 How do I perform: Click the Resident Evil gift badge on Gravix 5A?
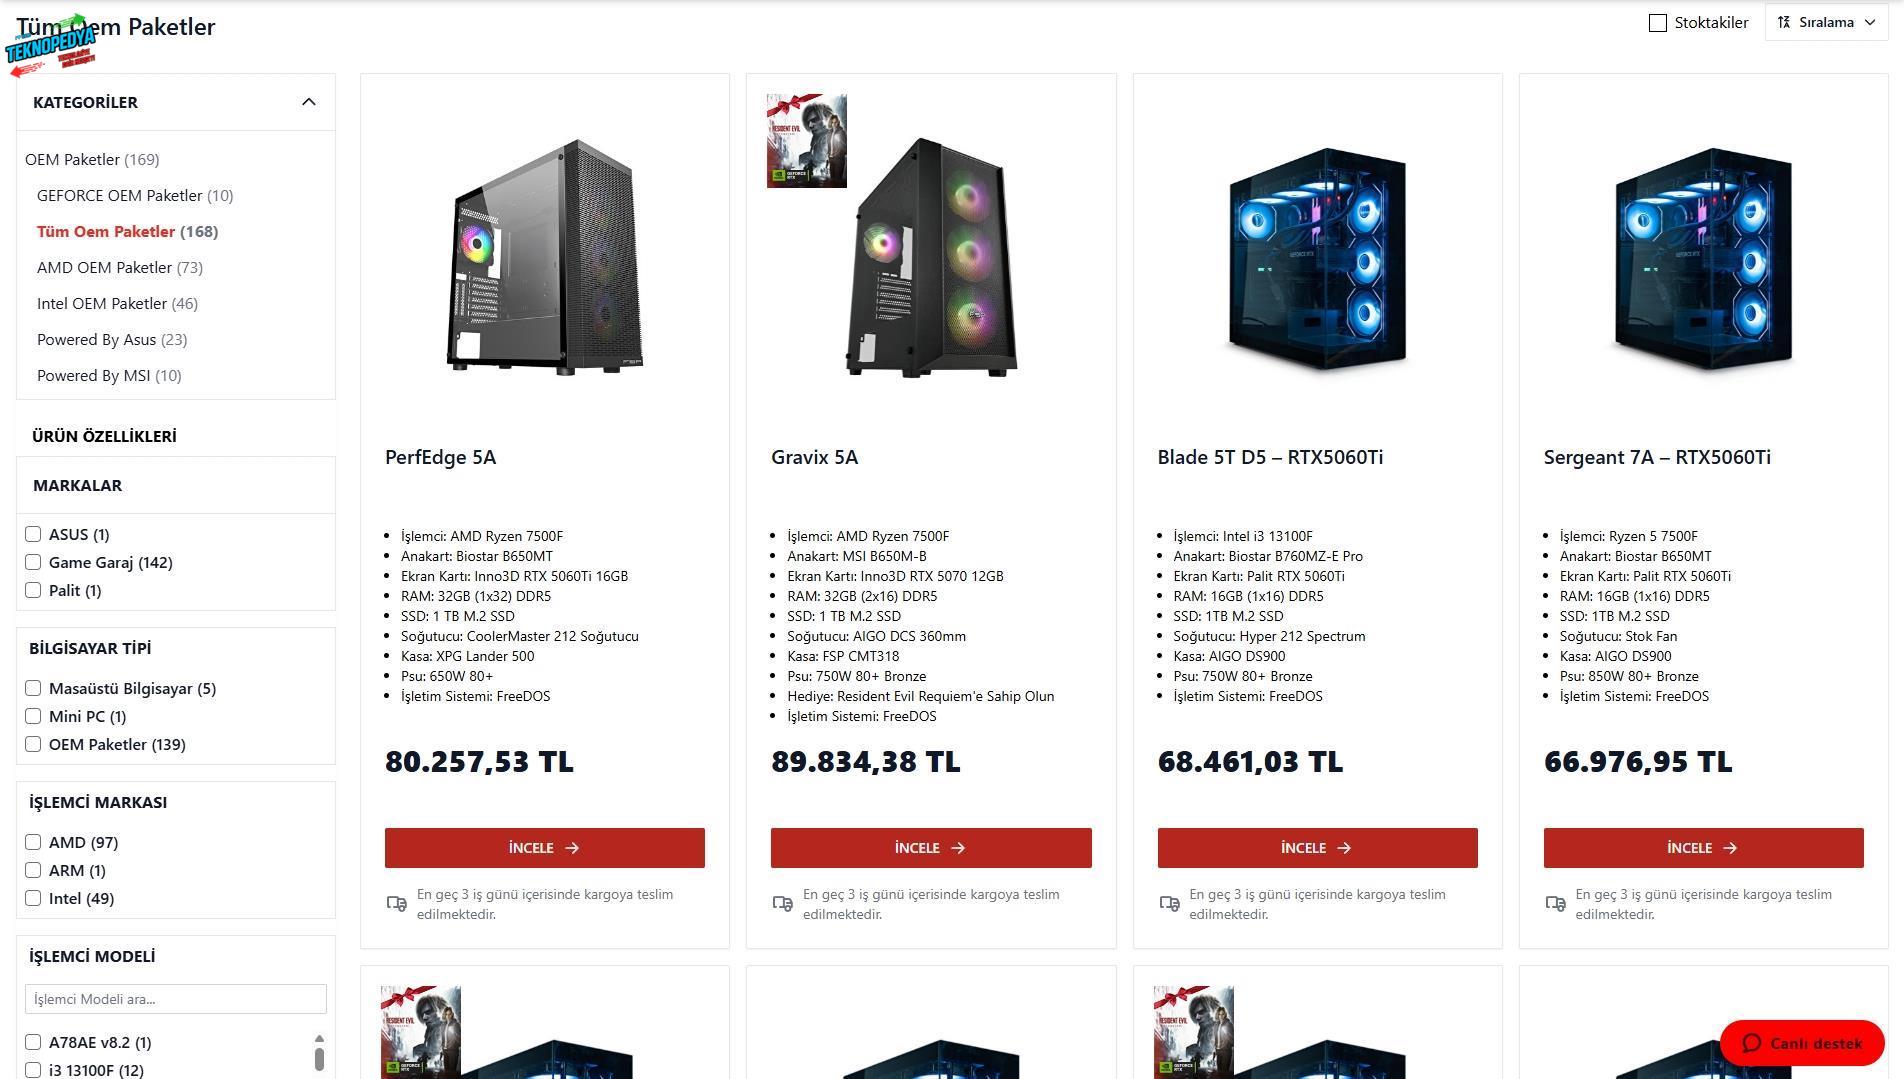point(806,141)
